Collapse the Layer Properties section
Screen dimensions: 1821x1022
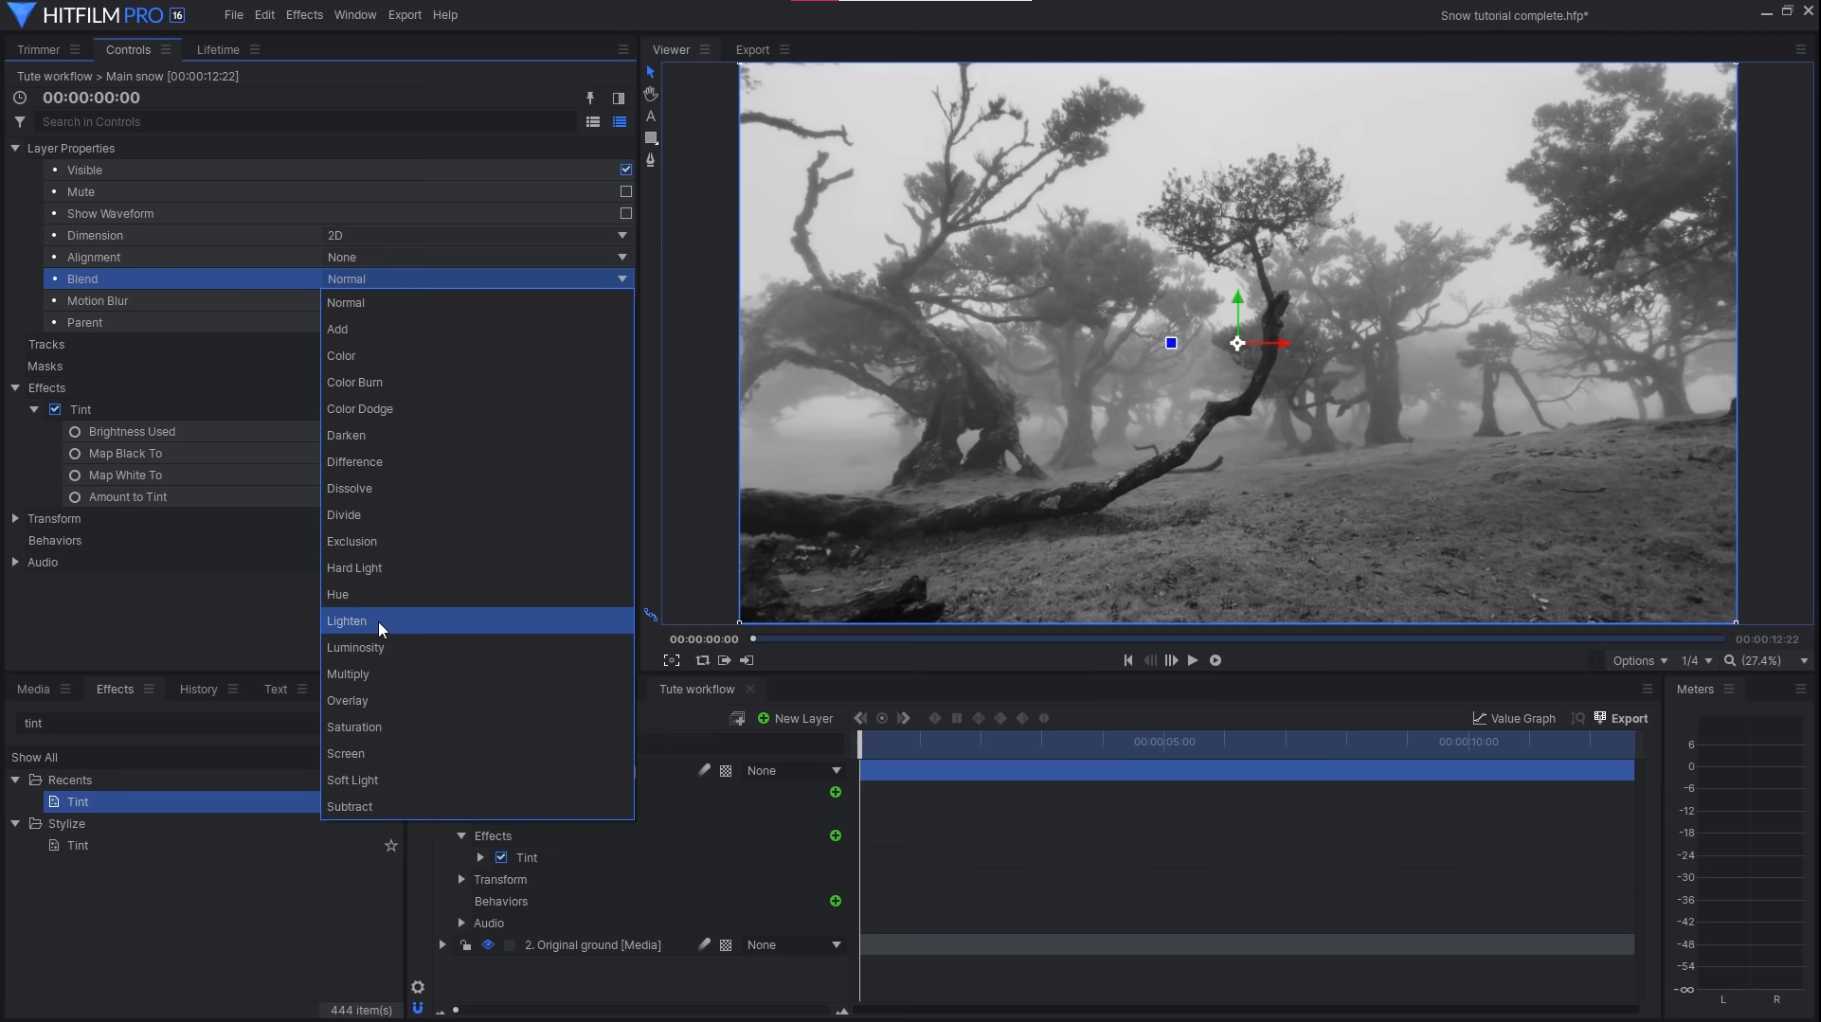click(15, 148)
